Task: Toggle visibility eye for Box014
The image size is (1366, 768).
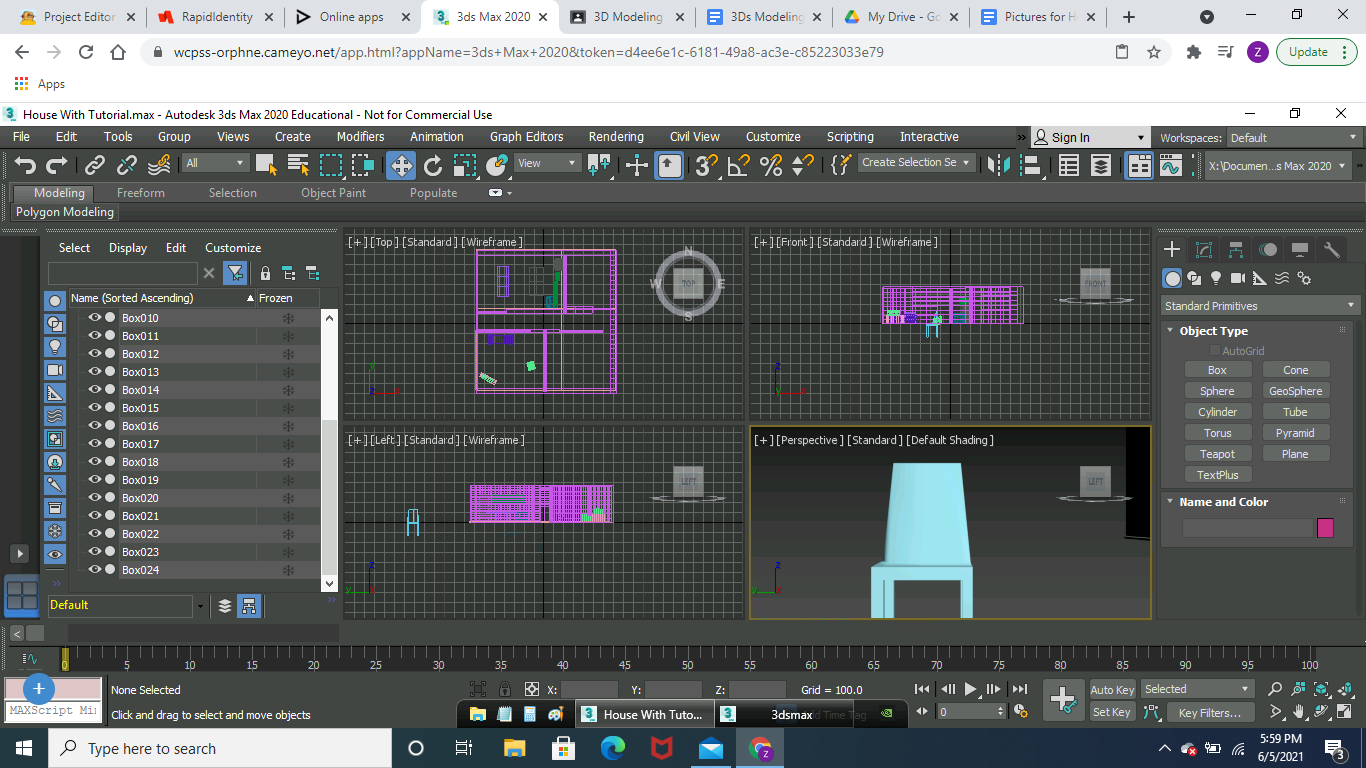Action: coord(96,390)
